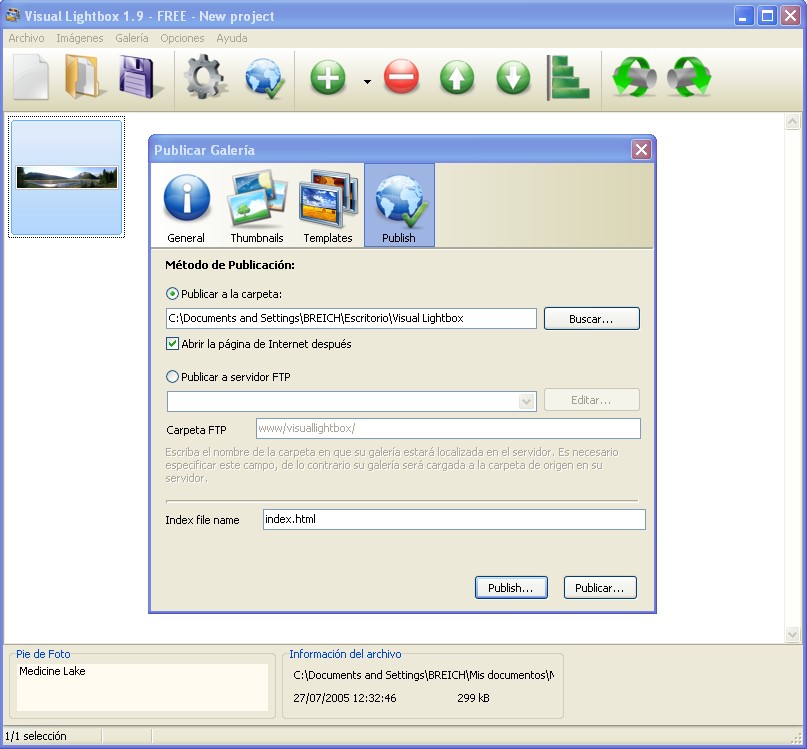Click the 1/1 selección status text

pyautogui.click(x=36, y=736)
